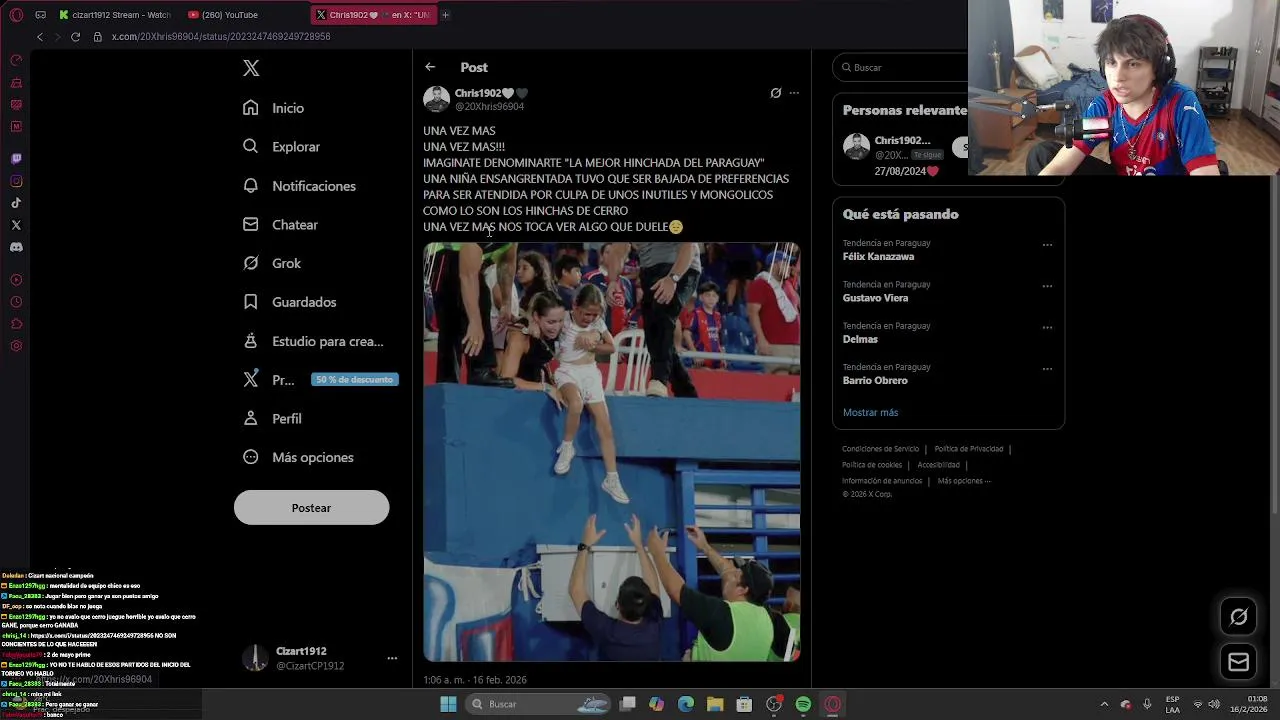Show hidden system tray icons
The width and height of the screenshot is (1280, 720).
1104,704
